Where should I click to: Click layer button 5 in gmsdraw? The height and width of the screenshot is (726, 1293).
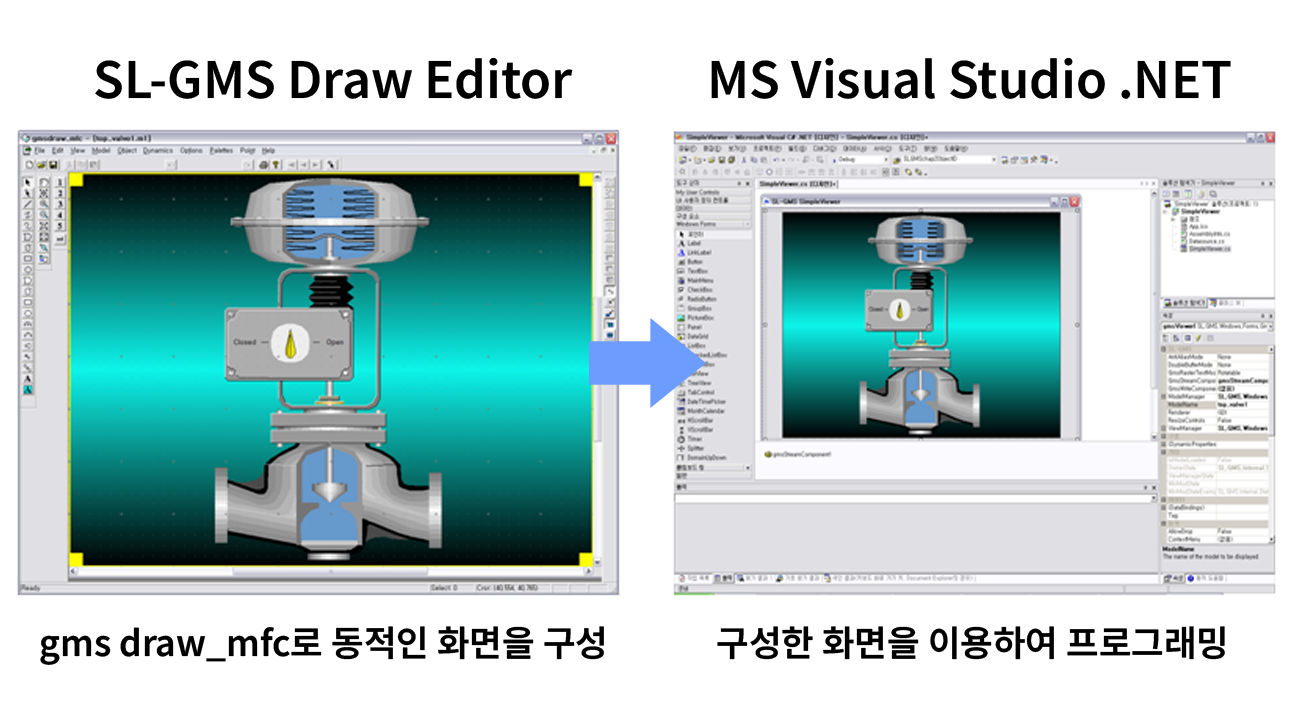point(60,226)
